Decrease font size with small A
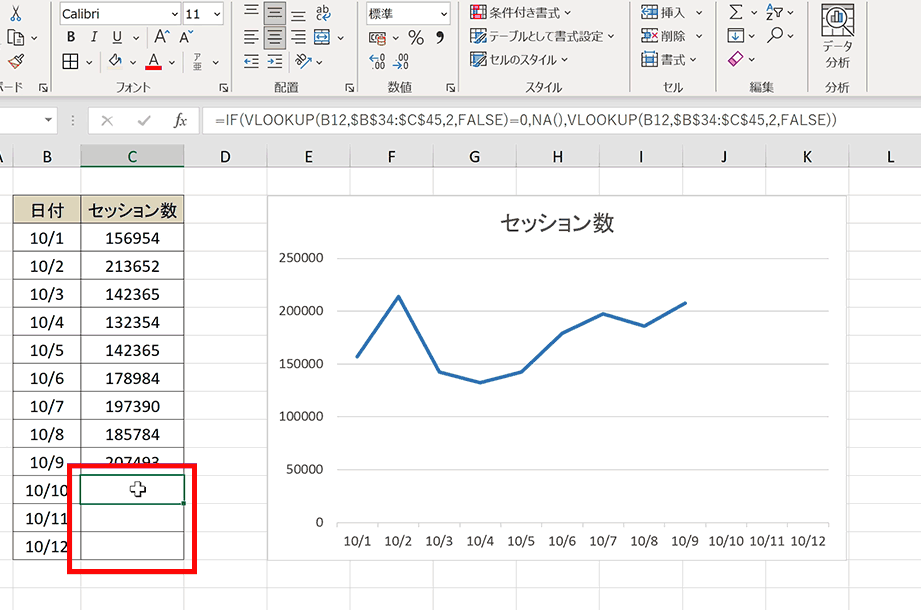This screenshot has height=610, width=921. [186, 37]
